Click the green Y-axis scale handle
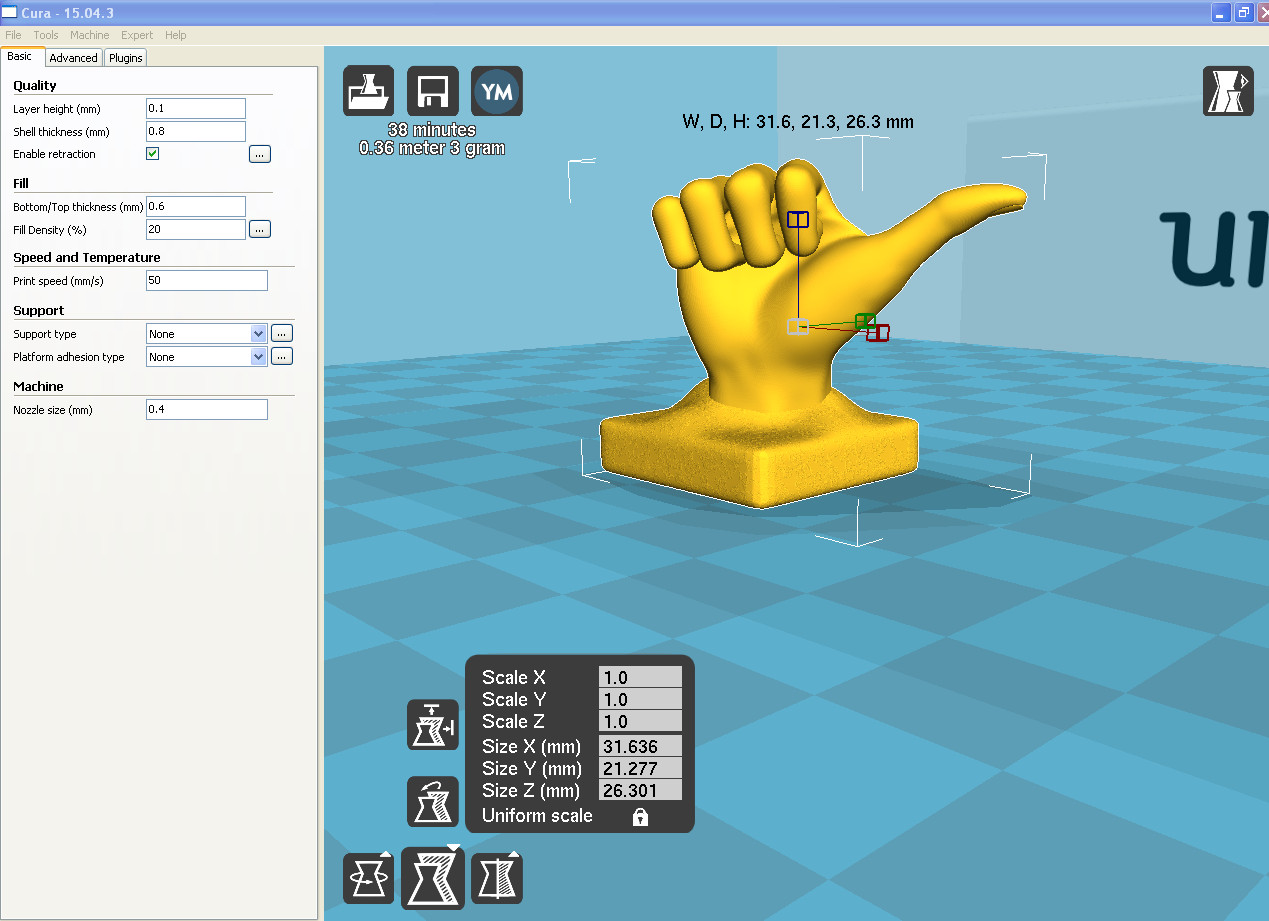 [865, 321]
